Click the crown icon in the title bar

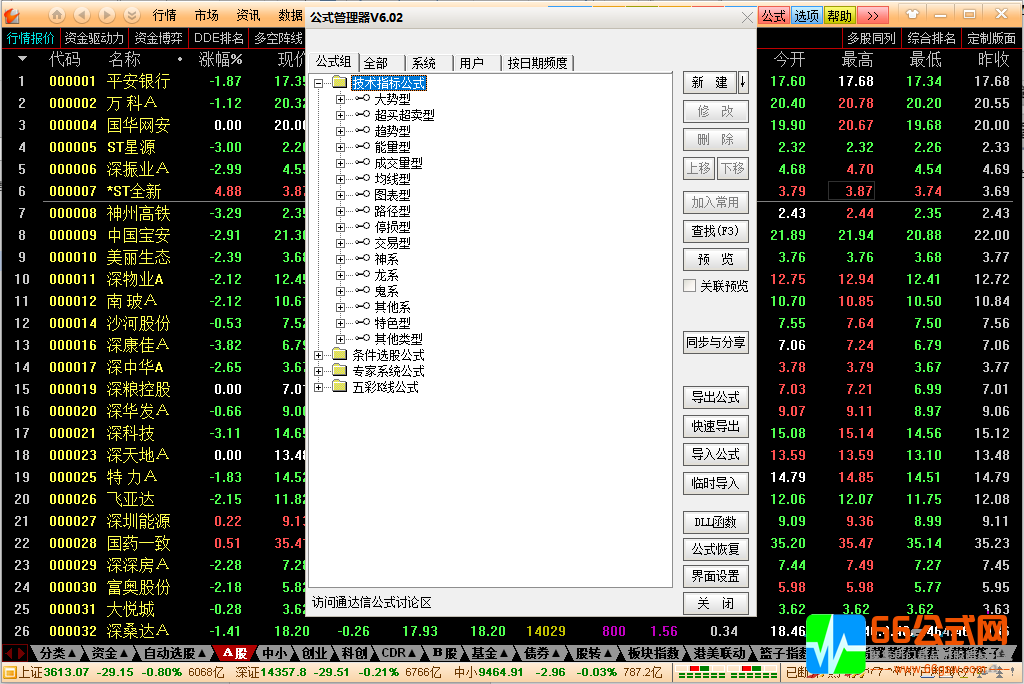[x=912, y=14]
